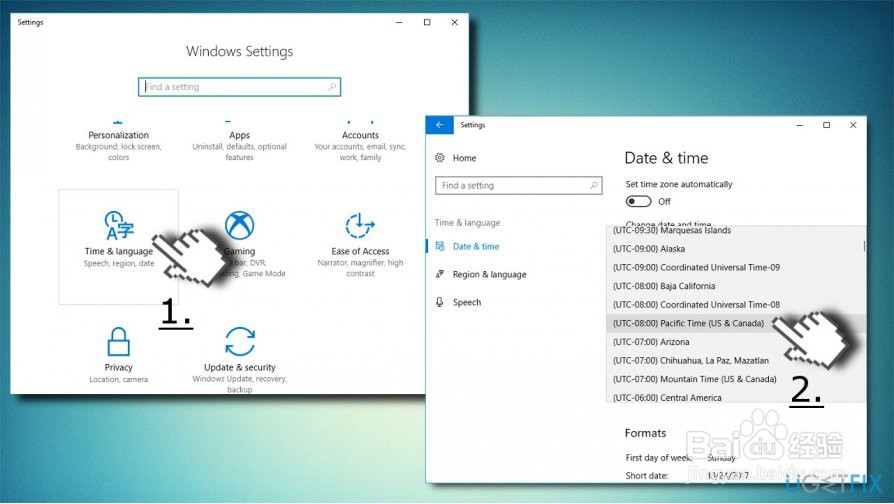
Task: Click the Date & time calendar icon
Action: (x=440, y=246)
